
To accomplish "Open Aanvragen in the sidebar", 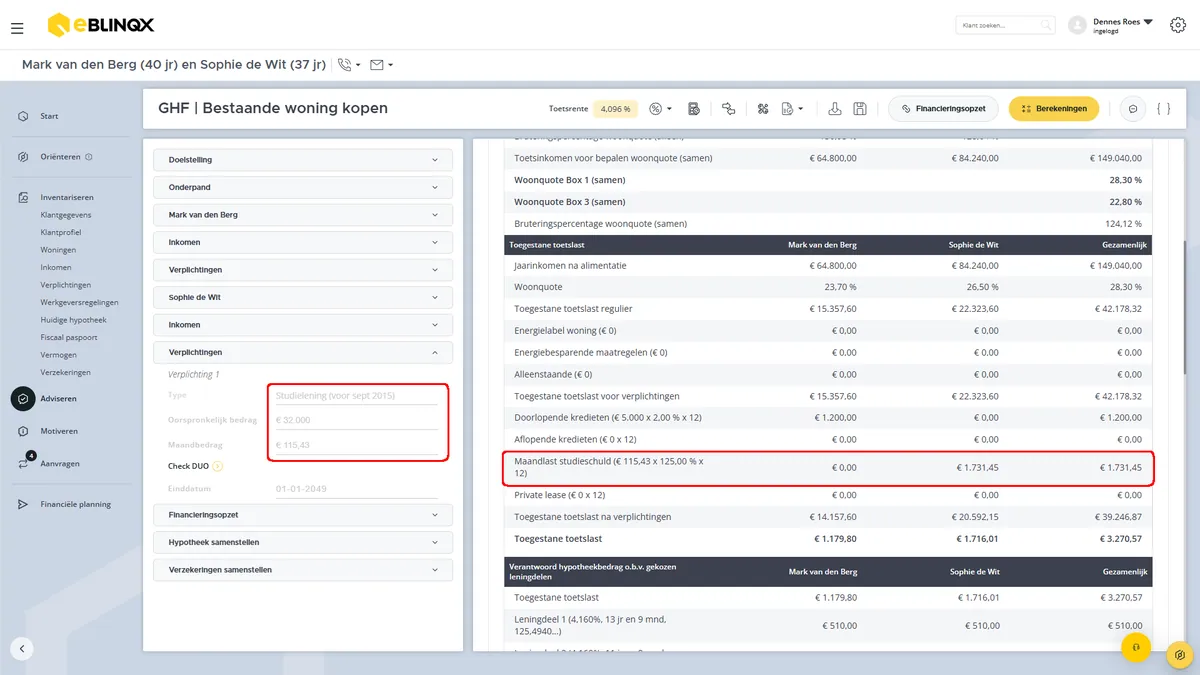I will click(60, 463).
